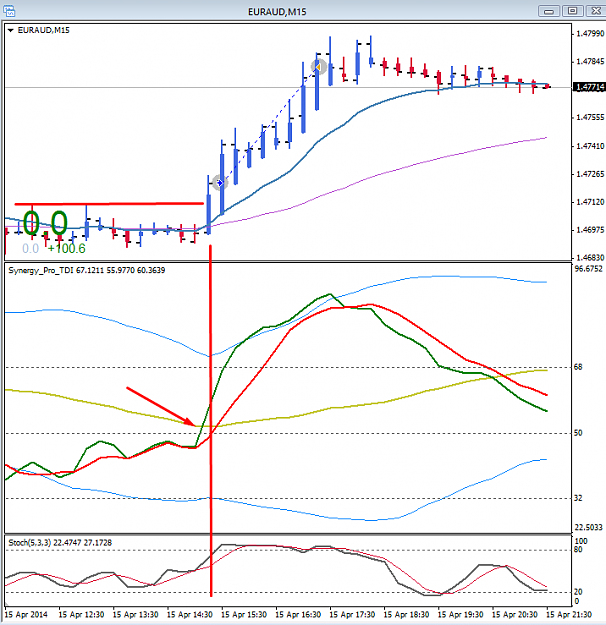The image size is (606, 625).
Task: Click the 1.46830 price scale value
Action: pyautogui.click(x=590, y=257)
